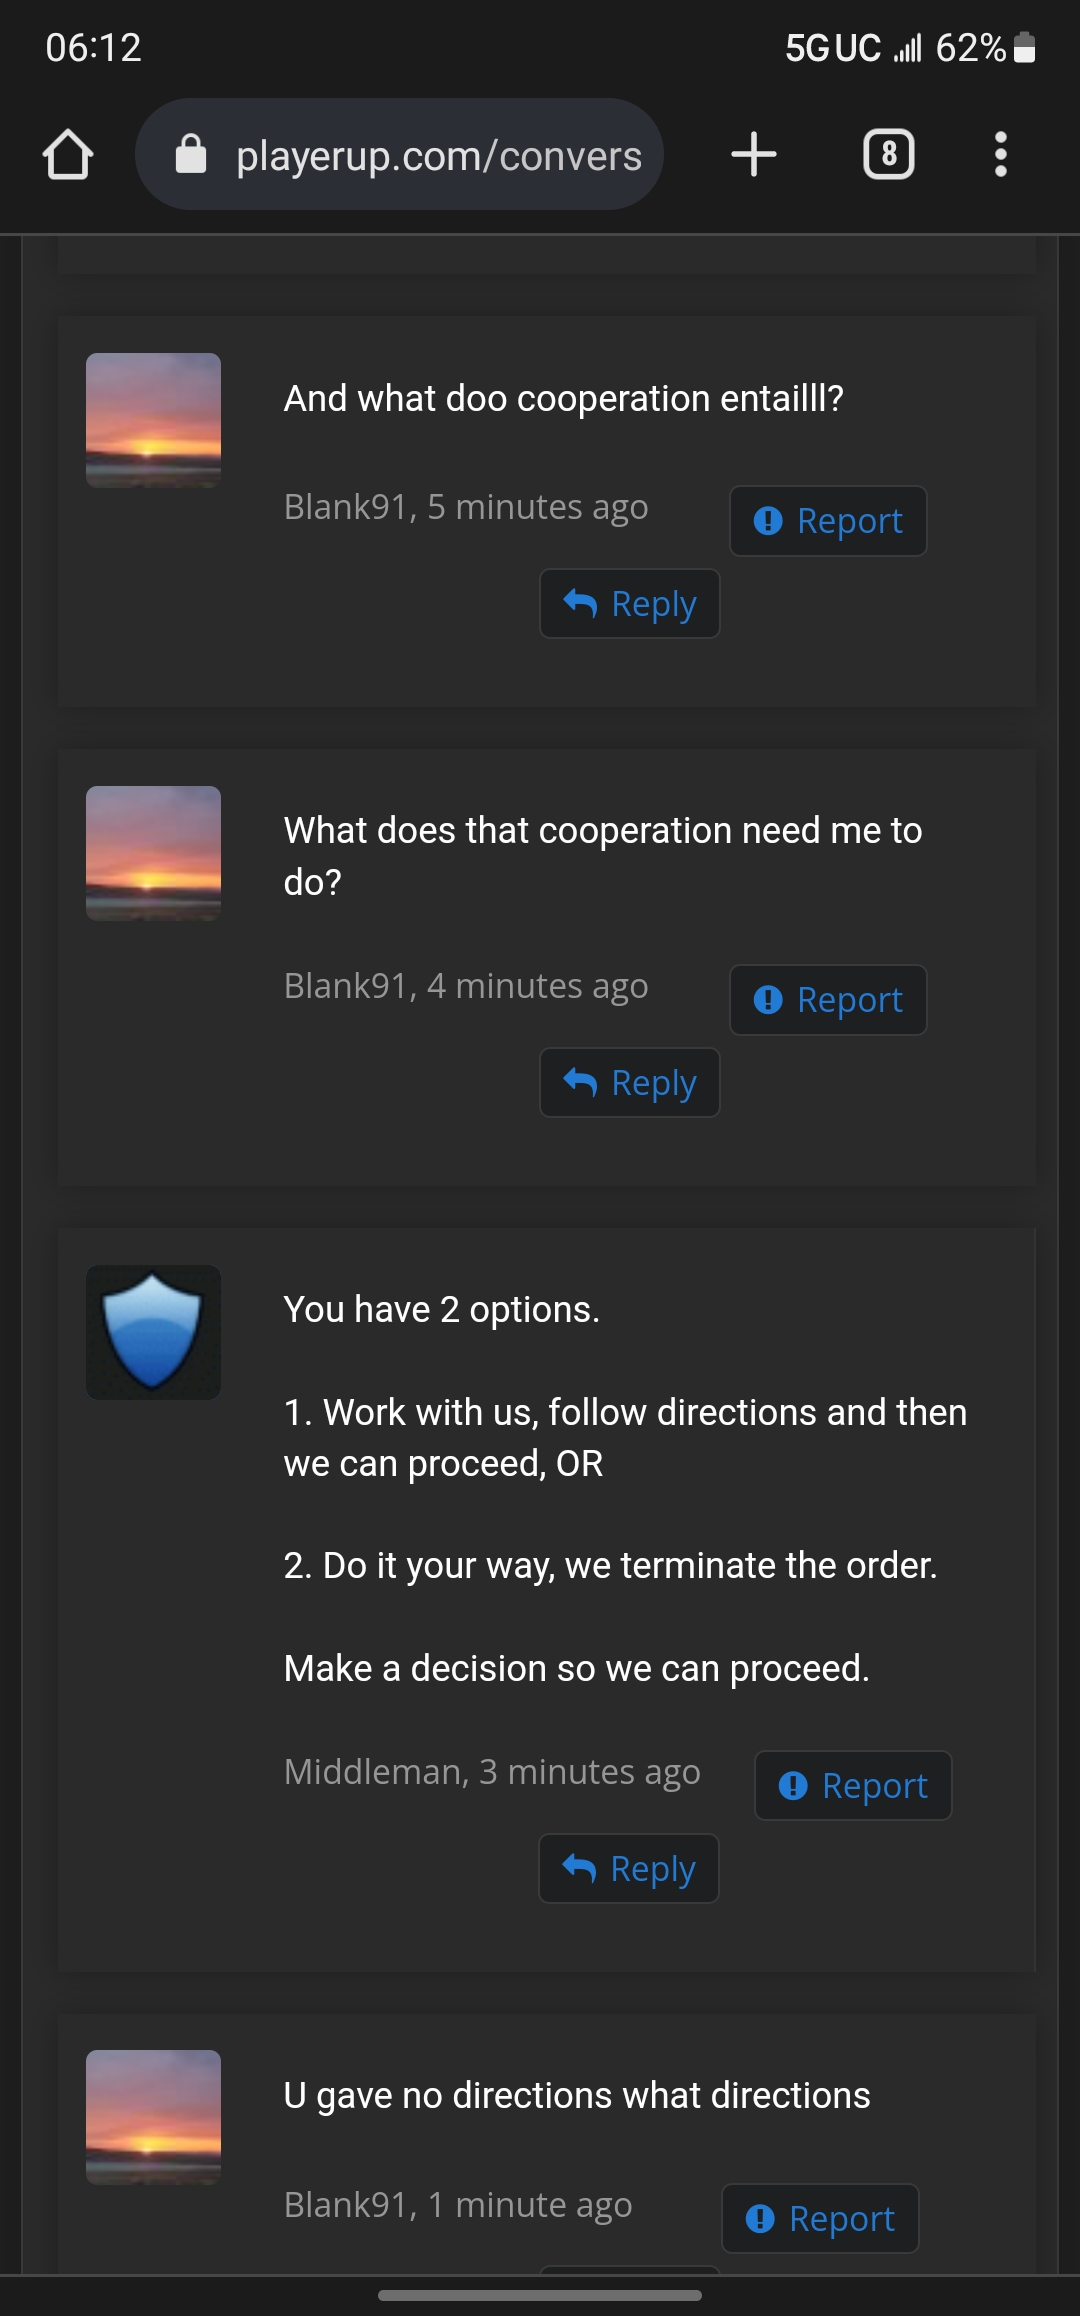Open the three-dot browser menu
This screenshot has width=1080, height=2316.
1000,155
